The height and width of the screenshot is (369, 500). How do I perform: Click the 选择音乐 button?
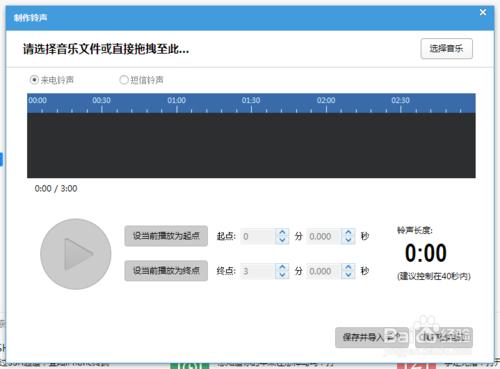click(446, 49)
